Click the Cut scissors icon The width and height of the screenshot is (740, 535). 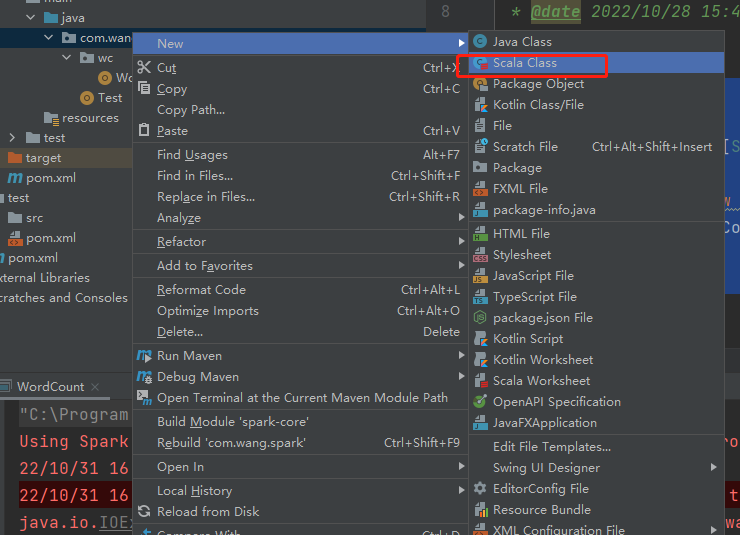point(144,68)
